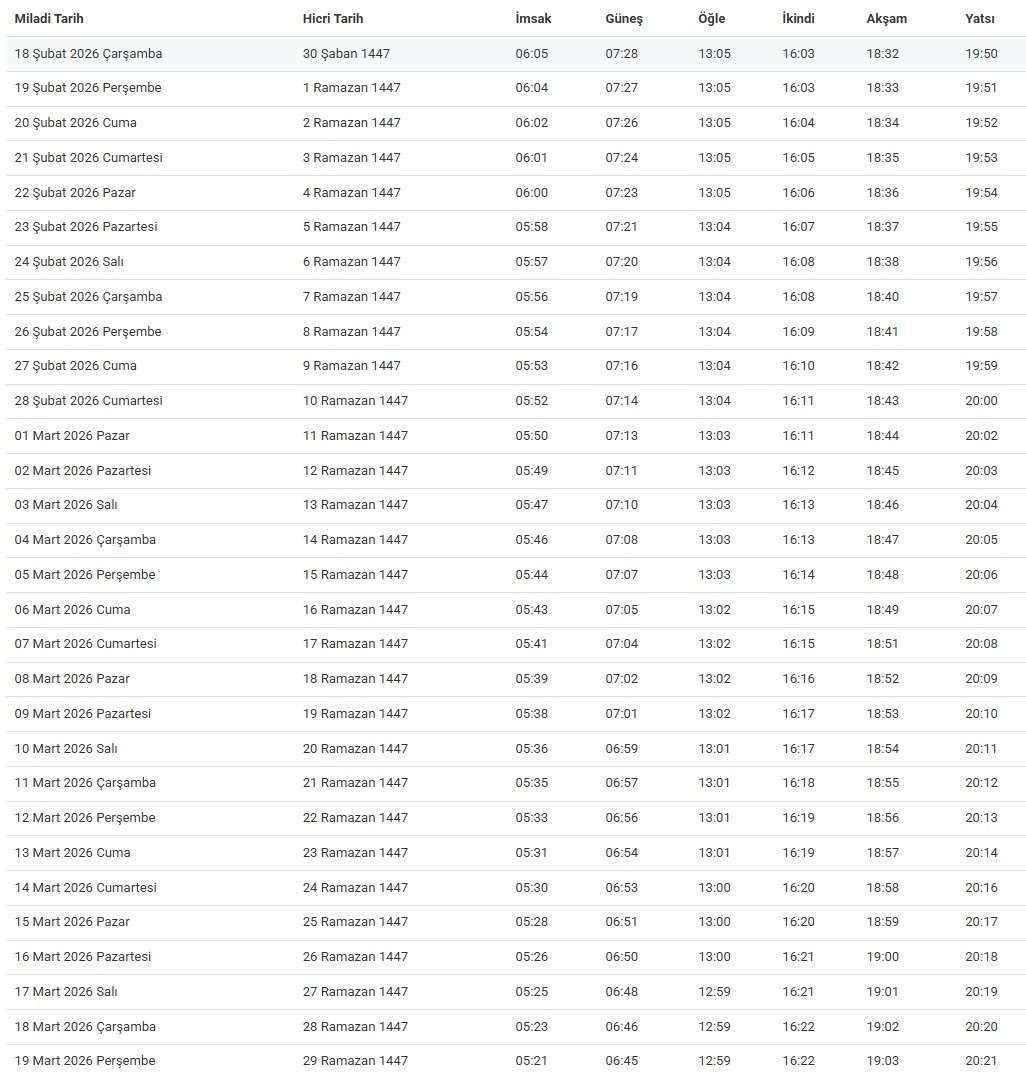The image size is (1026, 1076).
Task: Click Yatsı time 20:00 on 28 Şubat
Action: (981, 401)
